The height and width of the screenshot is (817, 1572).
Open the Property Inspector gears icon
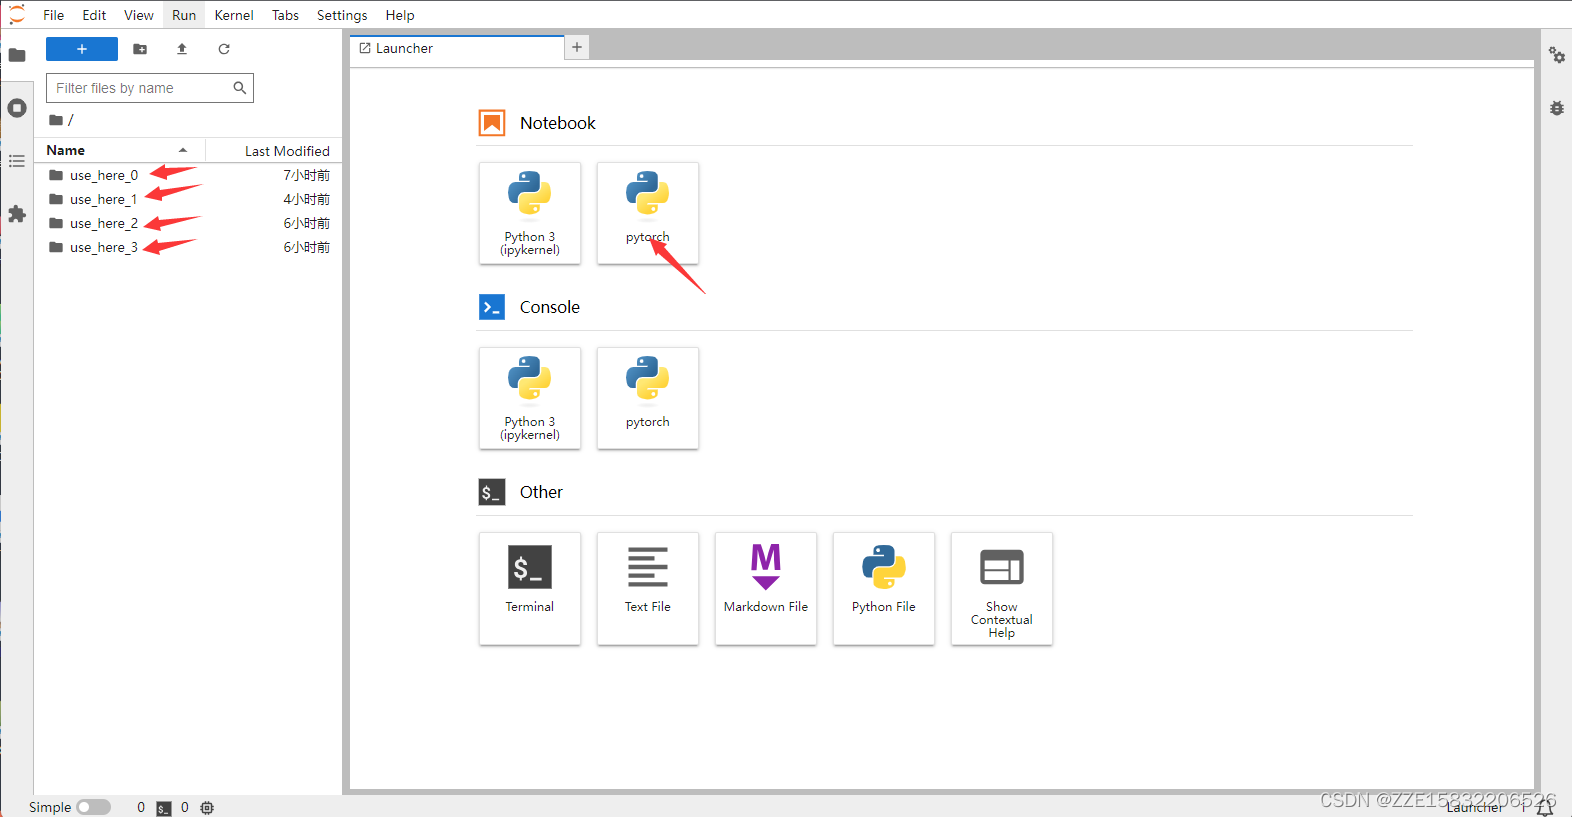point(1557,55)
